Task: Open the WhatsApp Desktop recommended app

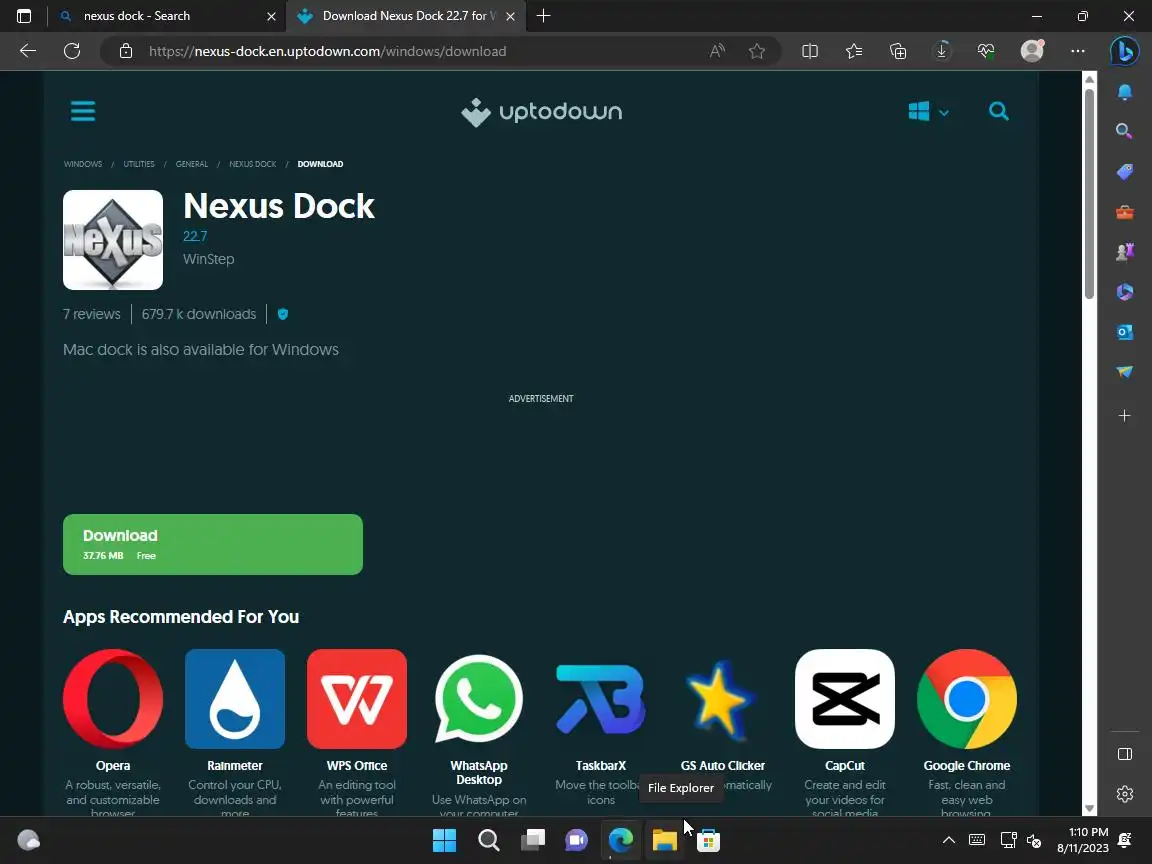Action: coord(479,699)
